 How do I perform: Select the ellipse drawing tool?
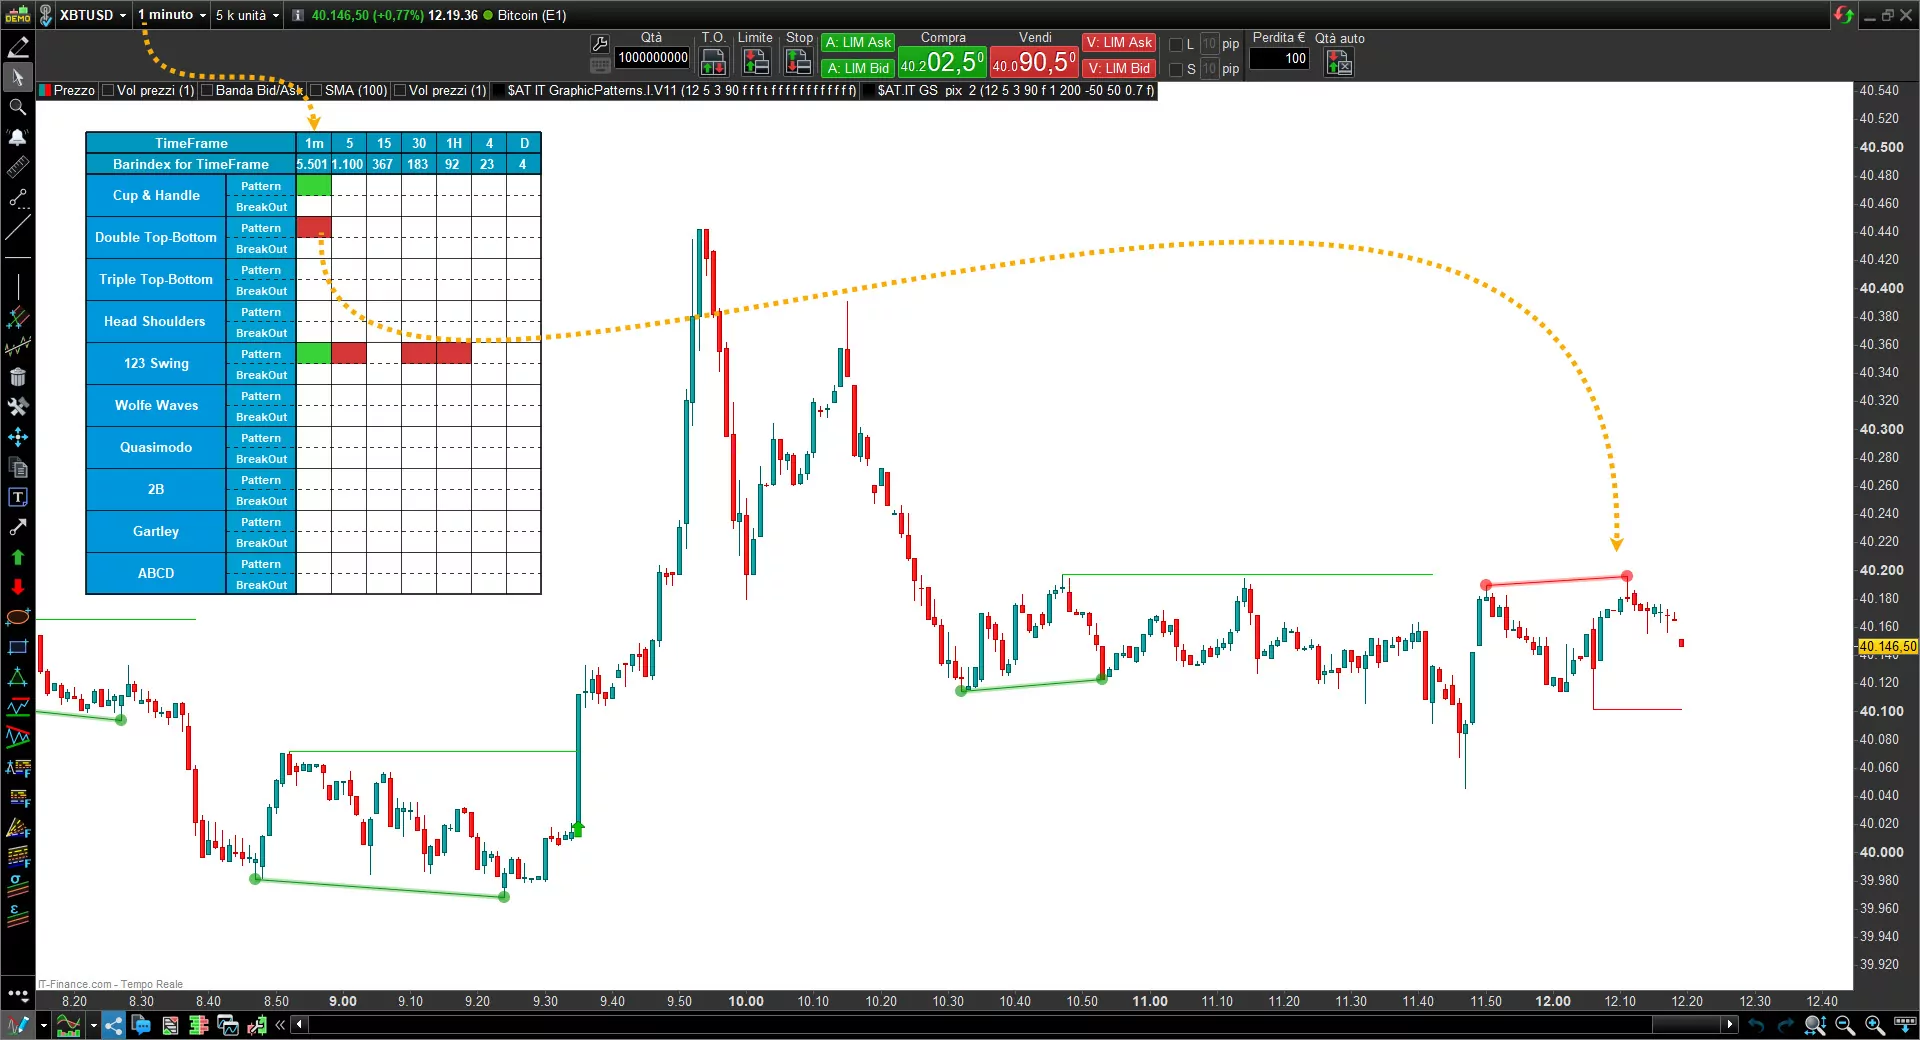(x=18, y=617)
